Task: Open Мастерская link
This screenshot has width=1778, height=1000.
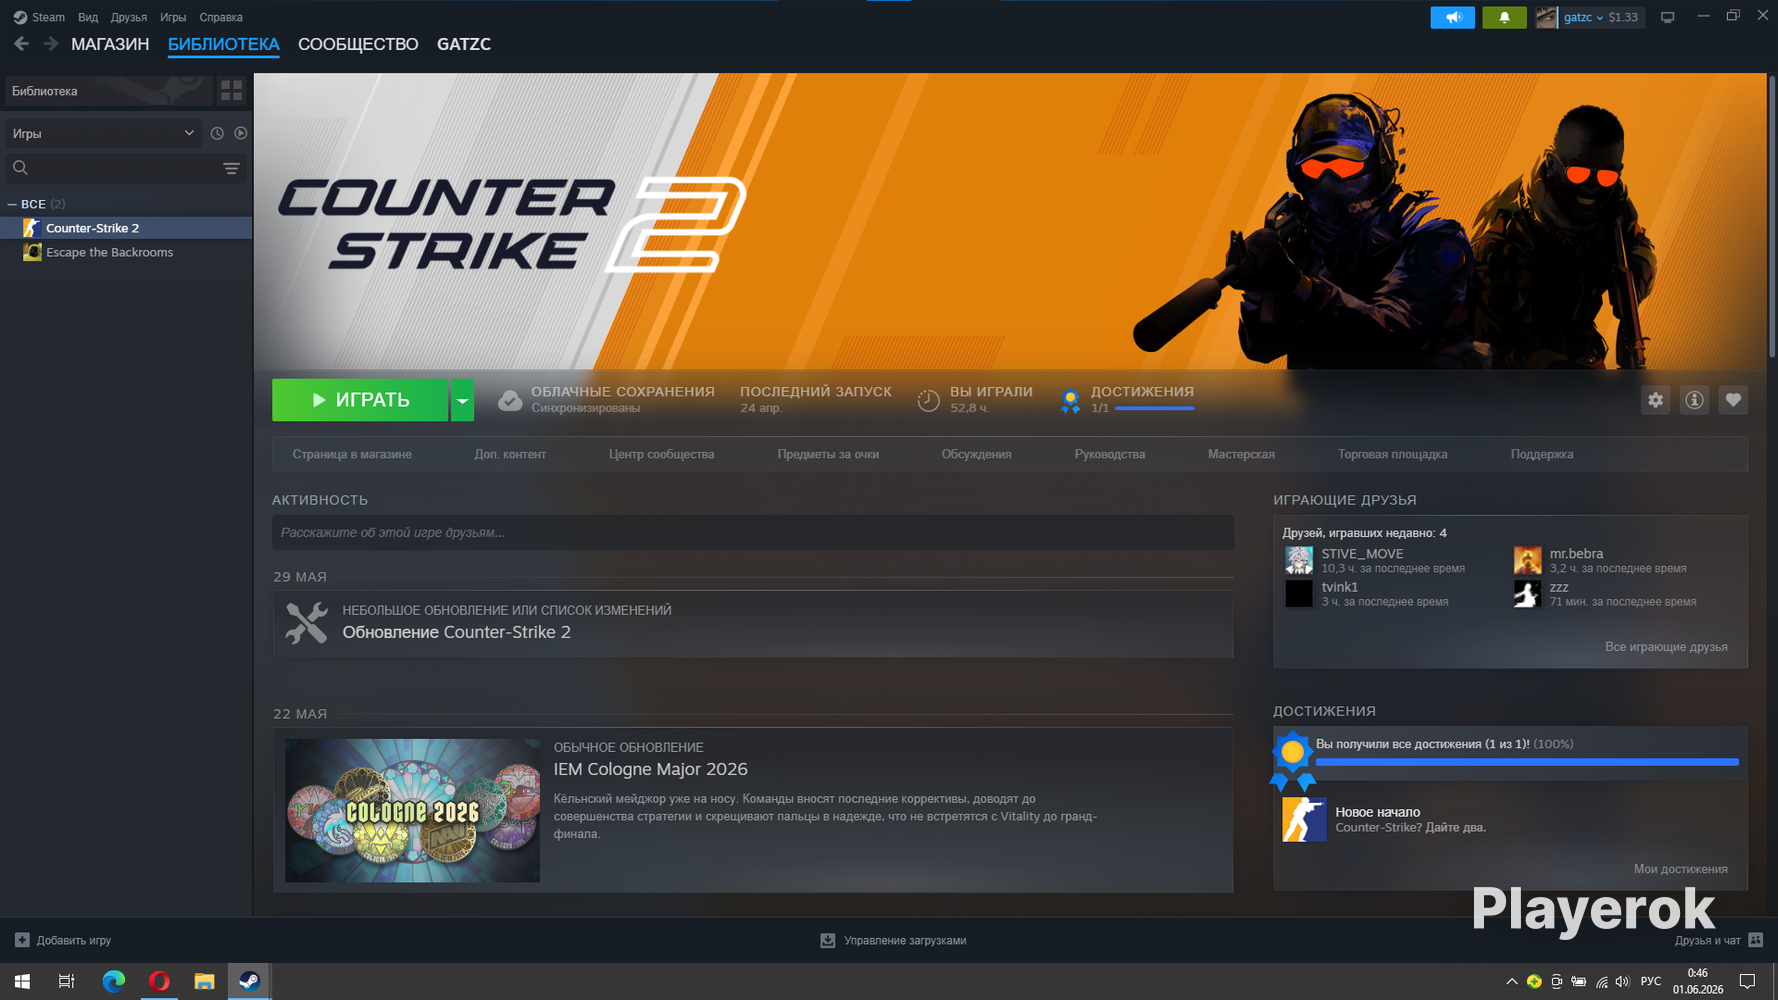Action: [1241, 454]
